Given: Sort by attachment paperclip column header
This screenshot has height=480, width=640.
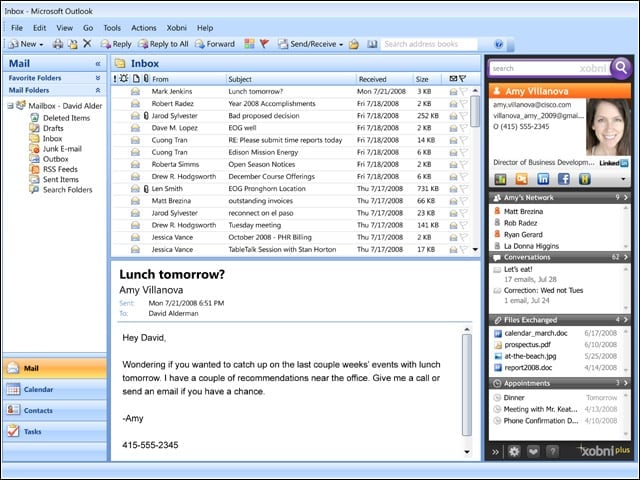Looking at the screenshot, I should click(x=146, y=78).
